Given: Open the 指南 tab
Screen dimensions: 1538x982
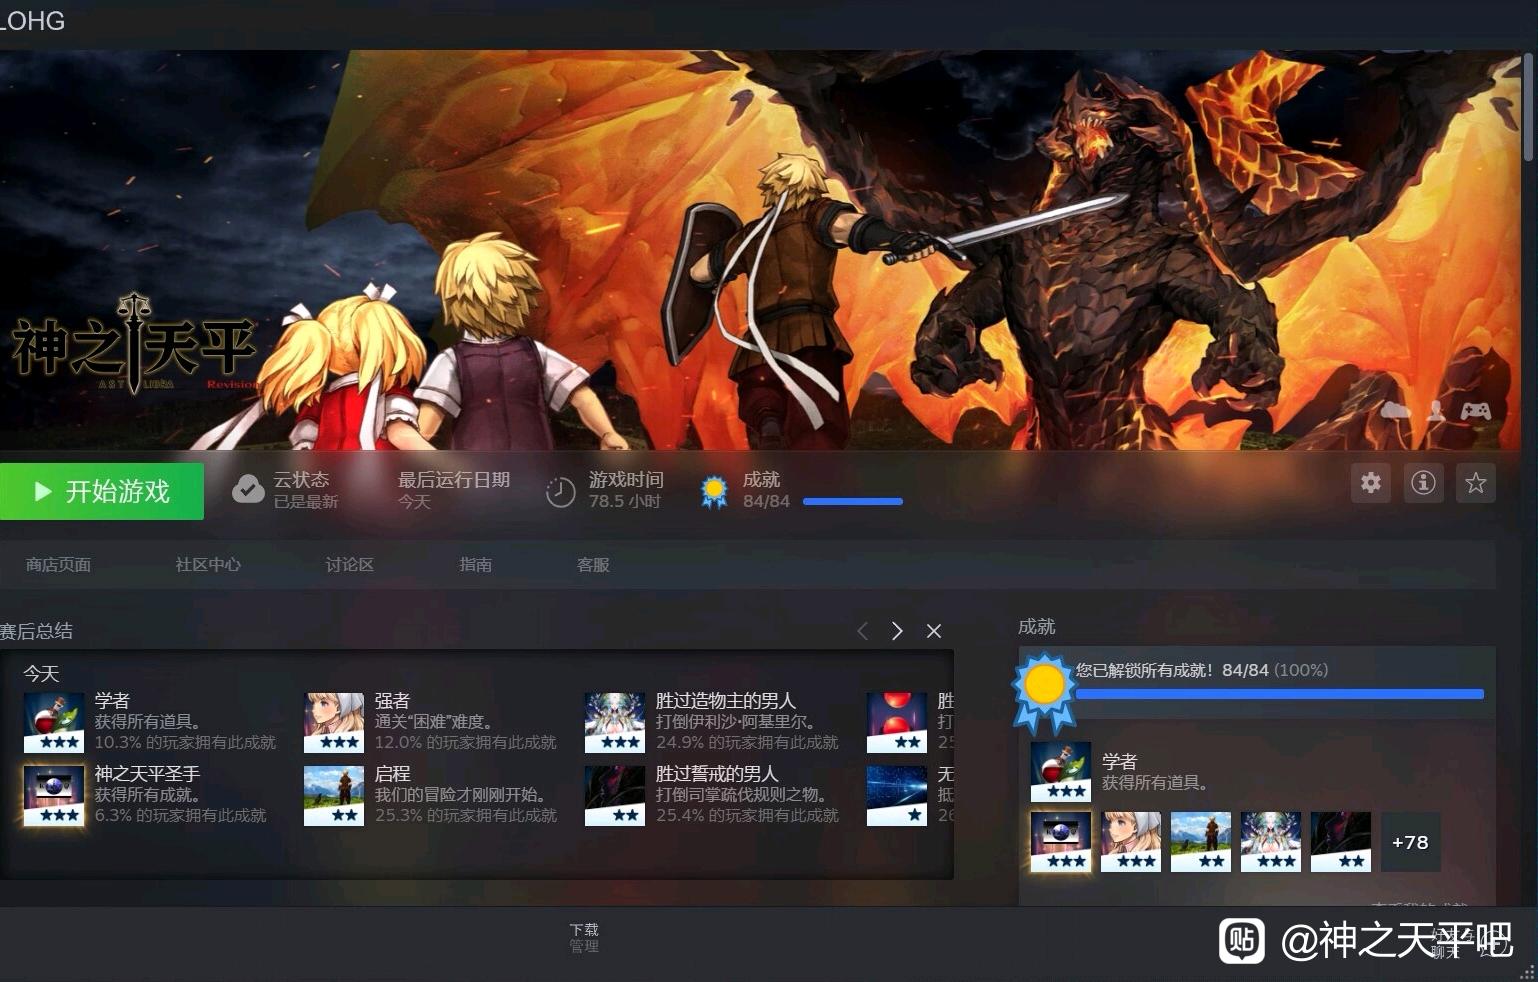Looking at the screenshot, I should pos(475,565).
